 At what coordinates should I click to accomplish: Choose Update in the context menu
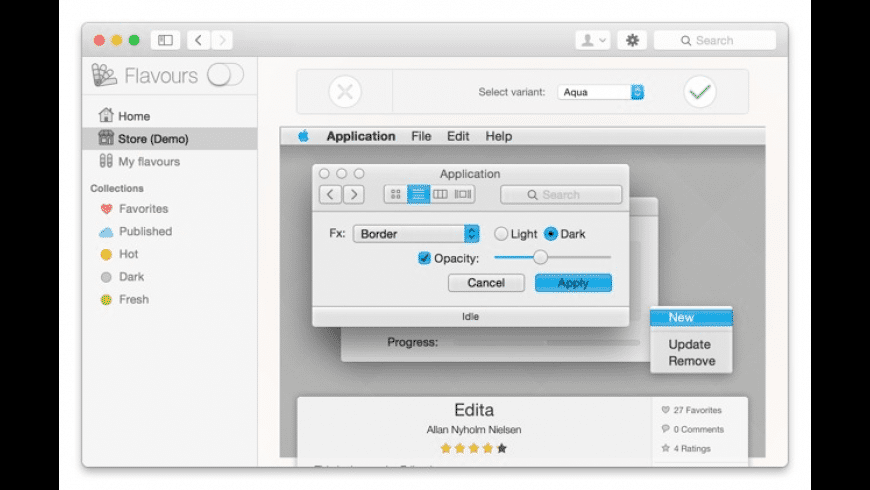[x=691, y=345]
